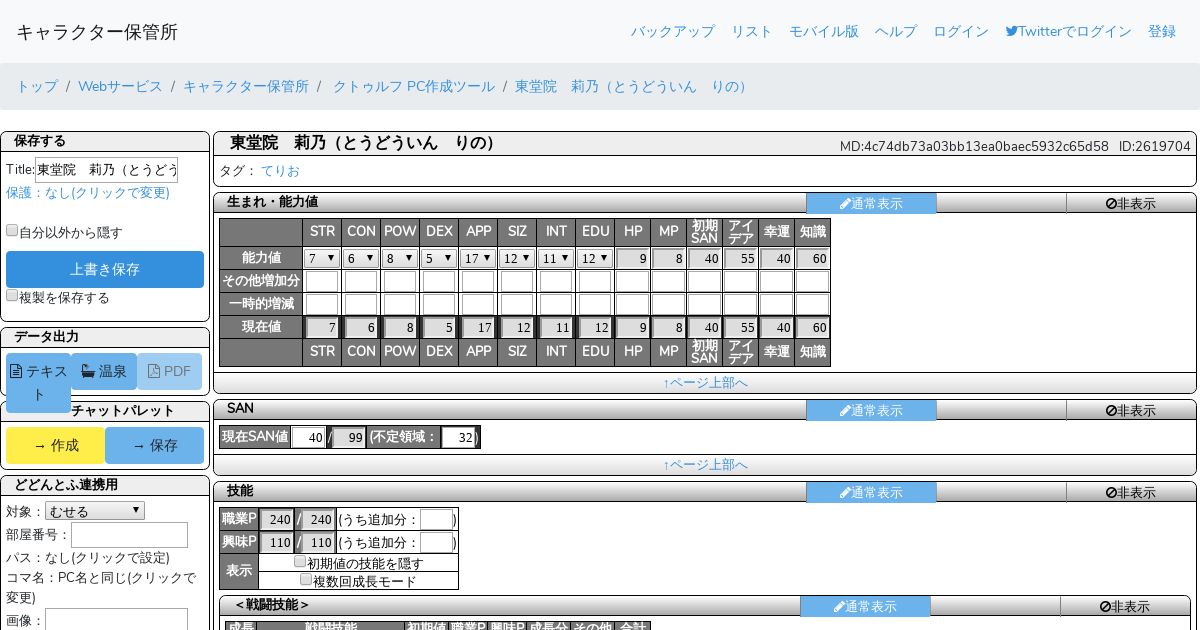Open the INT ability value dropdown

click(556, 258)
